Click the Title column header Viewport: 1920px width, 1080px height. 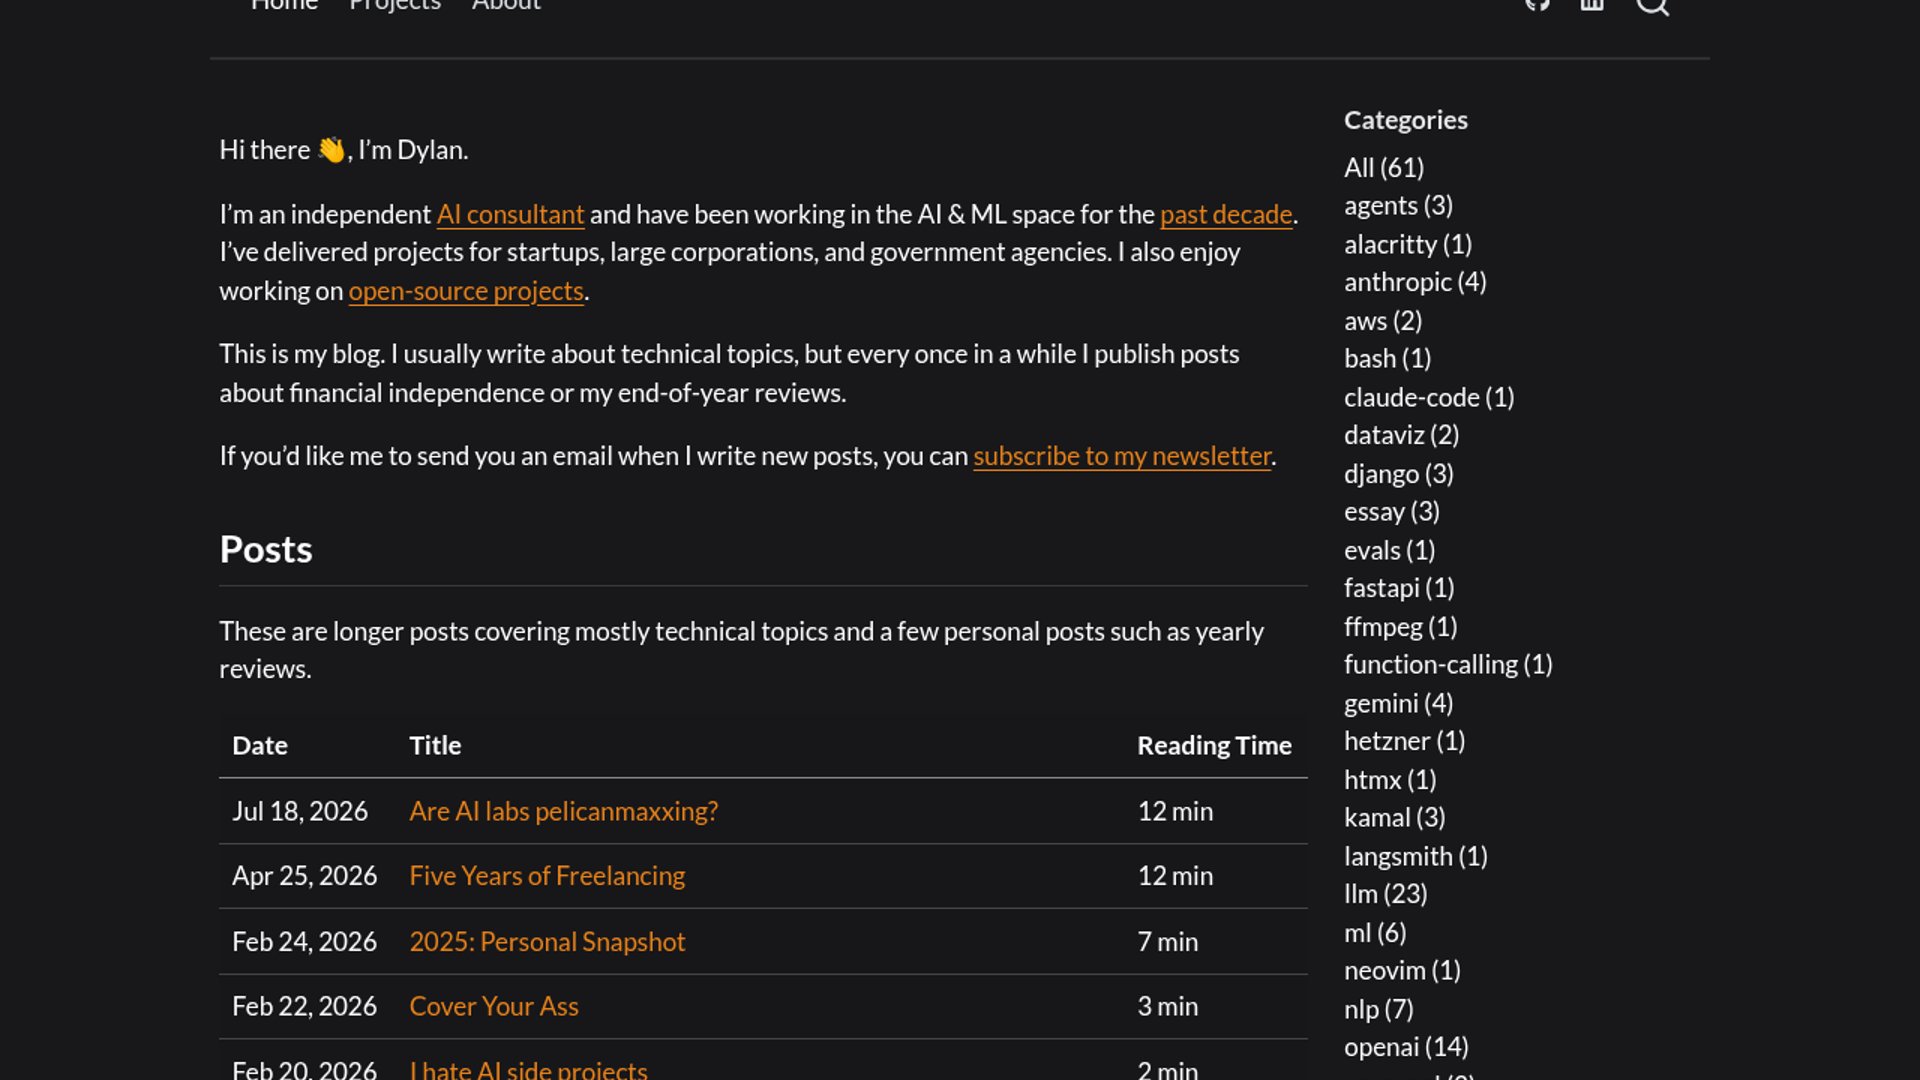pyautogui.click(x=435, y=746)
